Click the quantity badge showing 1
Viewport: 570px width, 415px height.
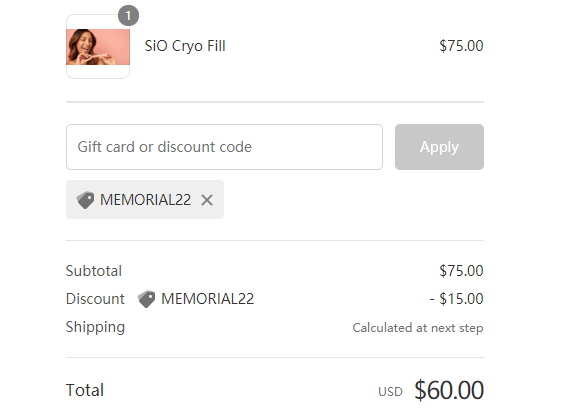(x=128, y=16)
